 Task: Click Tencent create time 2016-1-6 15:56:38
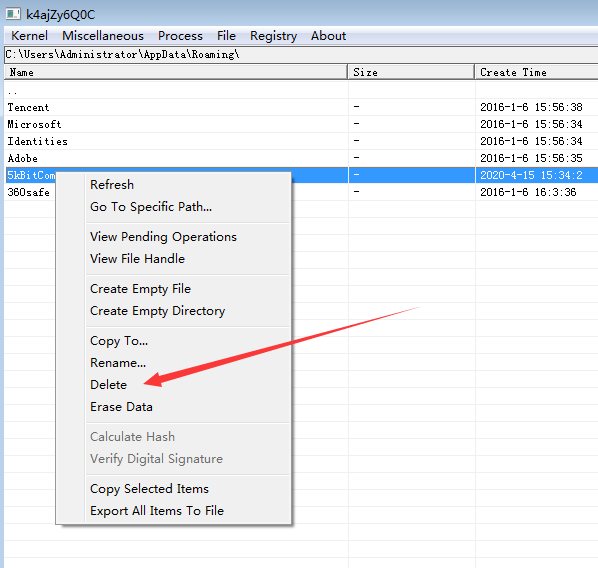click(x=531, y=107)
